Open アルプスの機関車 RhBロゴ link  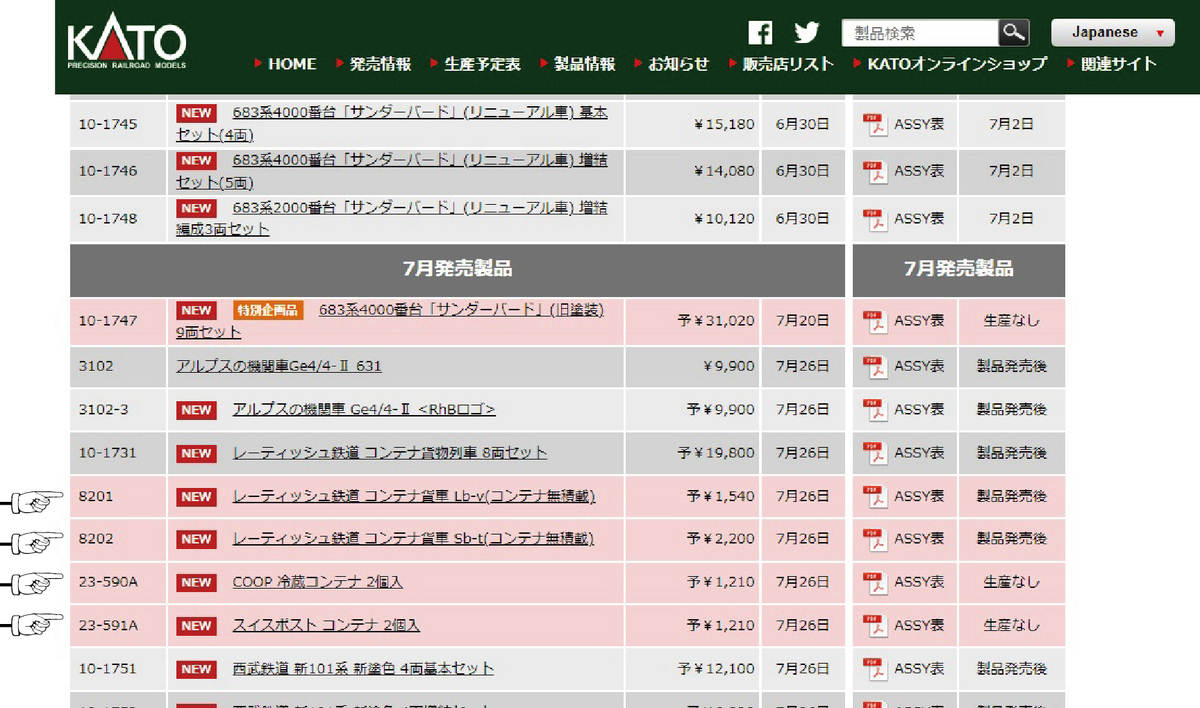(364, 409)
